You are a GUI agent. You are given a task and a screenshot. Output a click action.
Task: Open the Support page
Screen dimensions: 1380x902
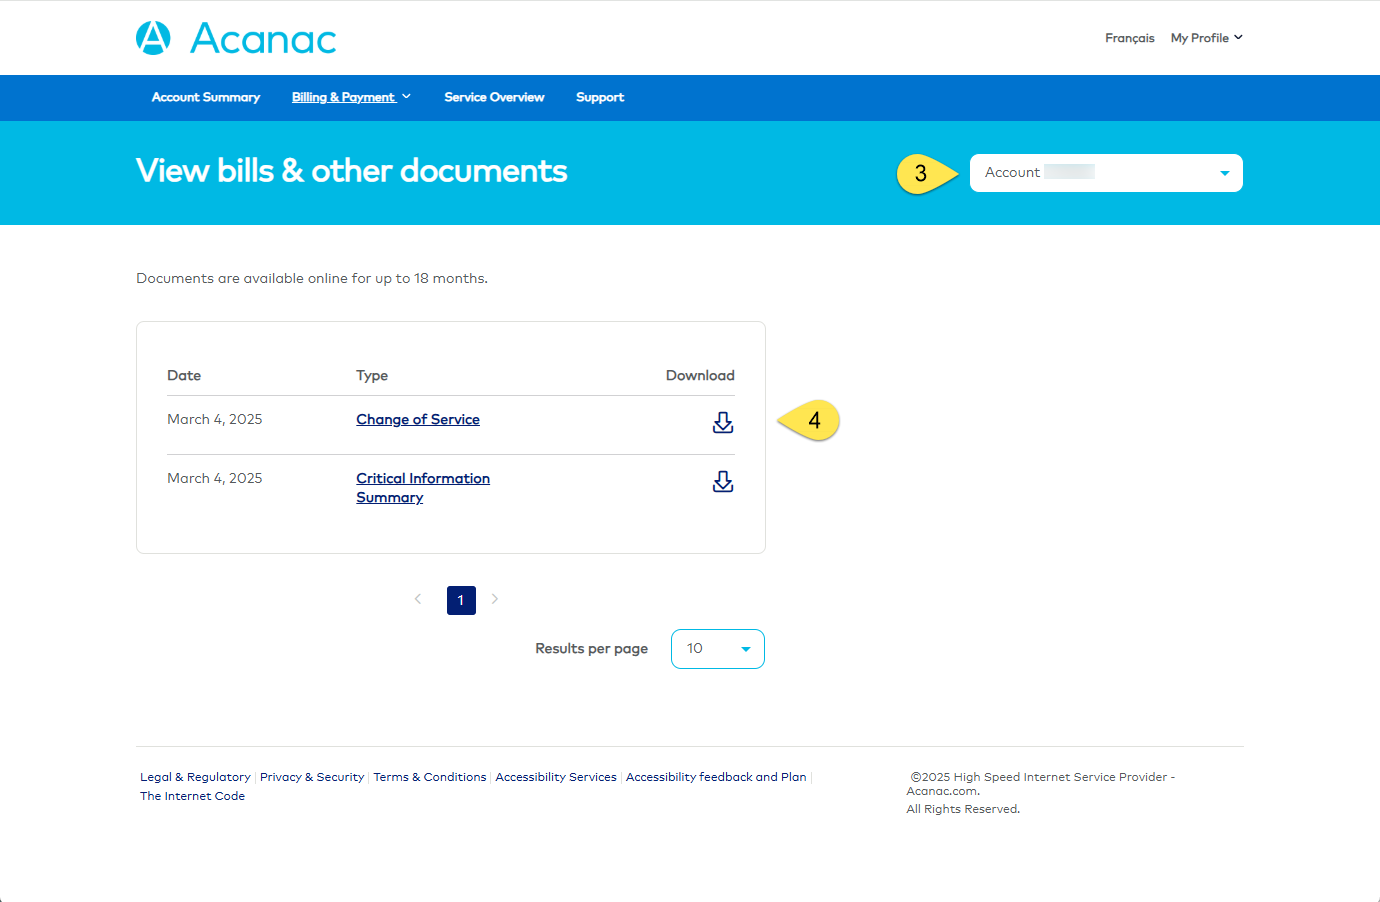pos(600,97)
